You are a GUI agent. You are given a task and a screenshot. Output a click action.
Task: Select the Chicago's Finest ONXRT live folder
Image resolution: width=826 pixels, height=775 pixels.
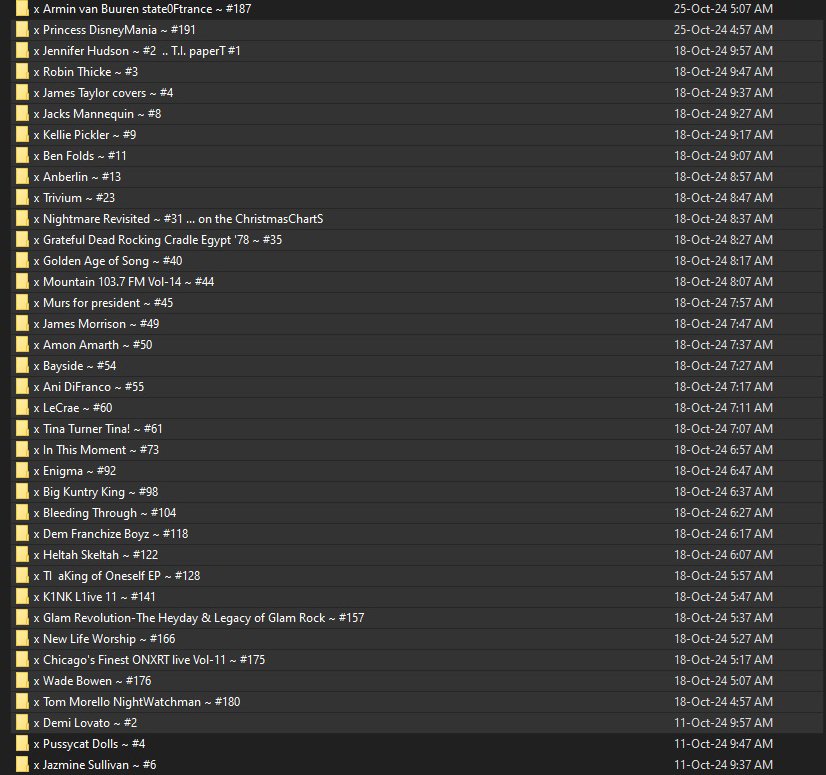tap(153, 660)
